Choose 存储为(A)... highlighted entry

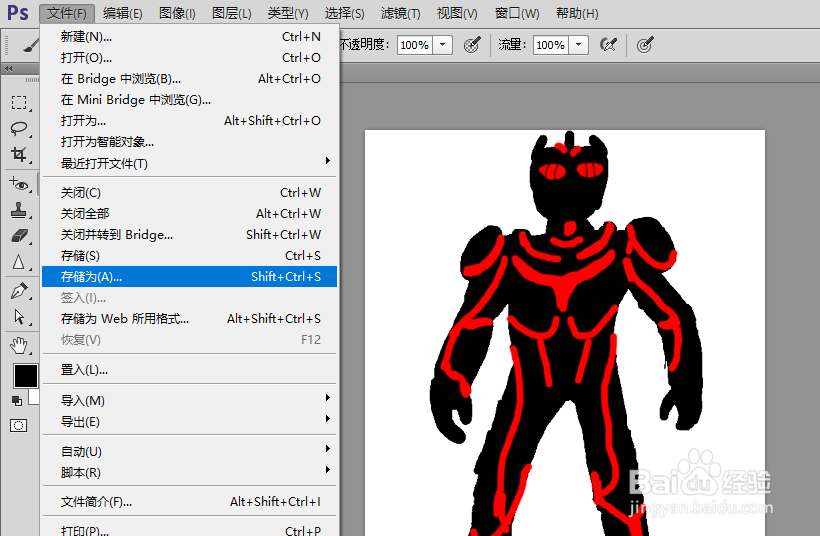click(189, 277)
